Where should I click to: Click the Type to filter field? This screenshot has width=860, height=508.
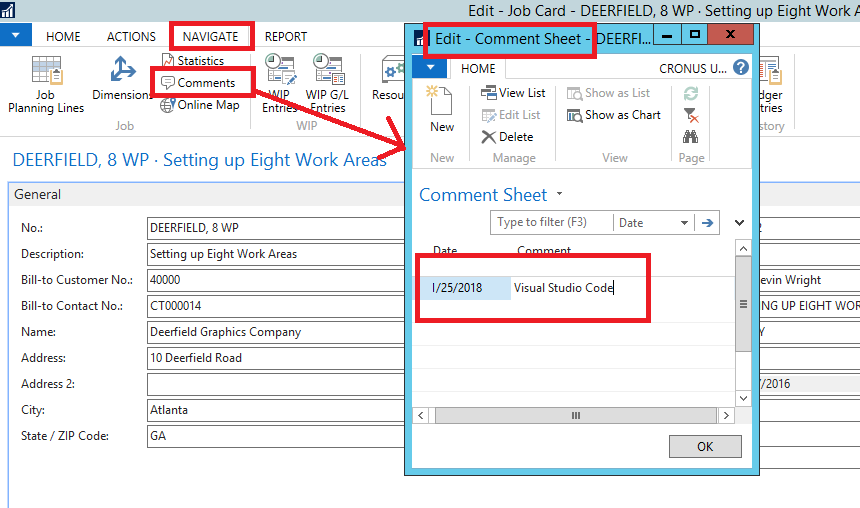pyautogui.click(x=552, y=222)
